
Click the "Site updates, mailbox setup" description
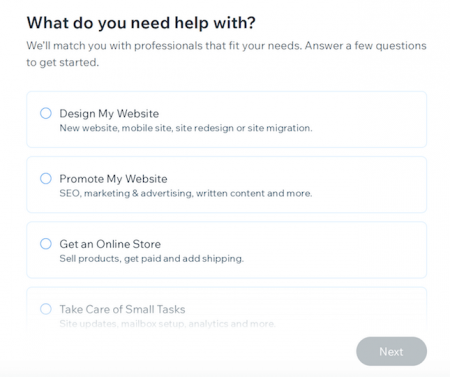(167, 324)
